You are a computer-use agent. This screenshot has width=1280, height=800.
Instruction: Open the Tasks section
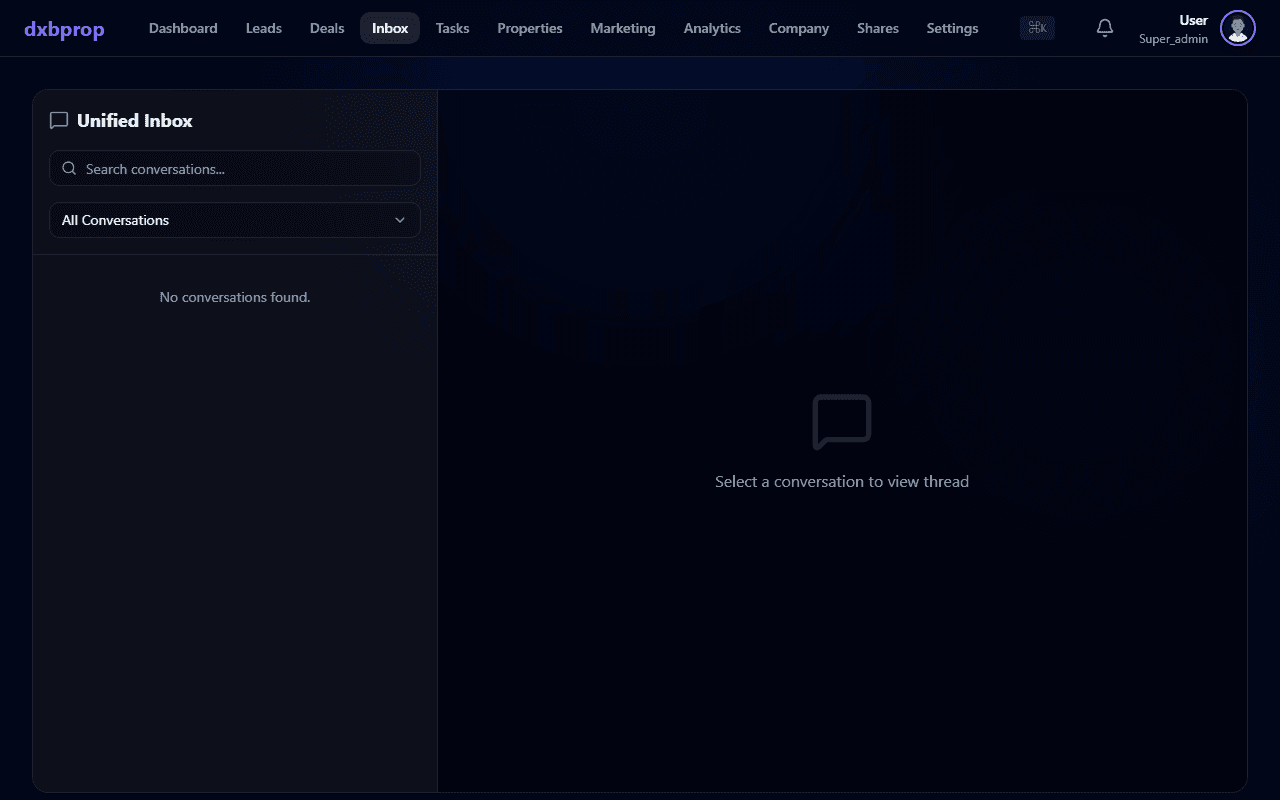click(452, 28)
